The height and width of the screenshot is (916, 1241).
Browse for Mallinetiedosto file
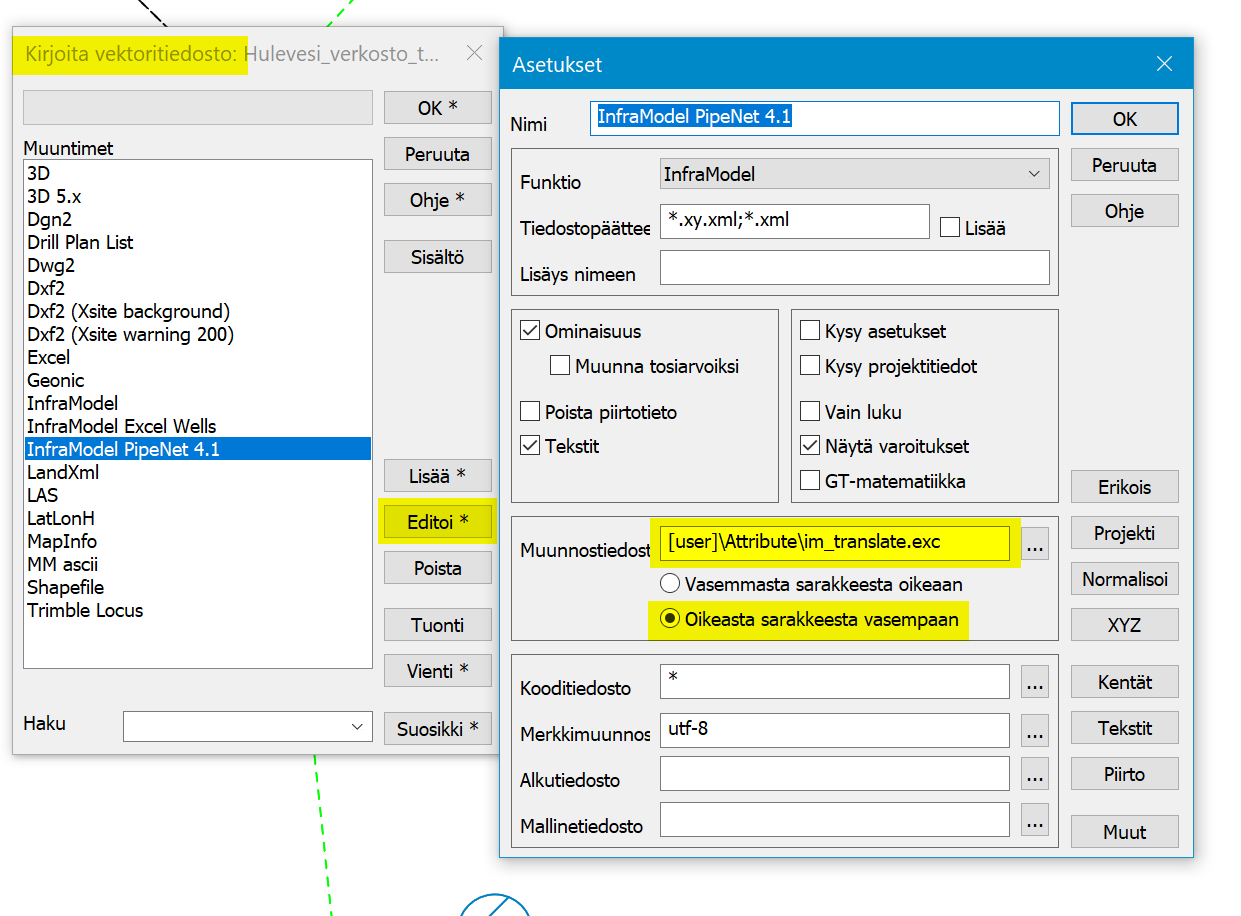[1034, 822]
